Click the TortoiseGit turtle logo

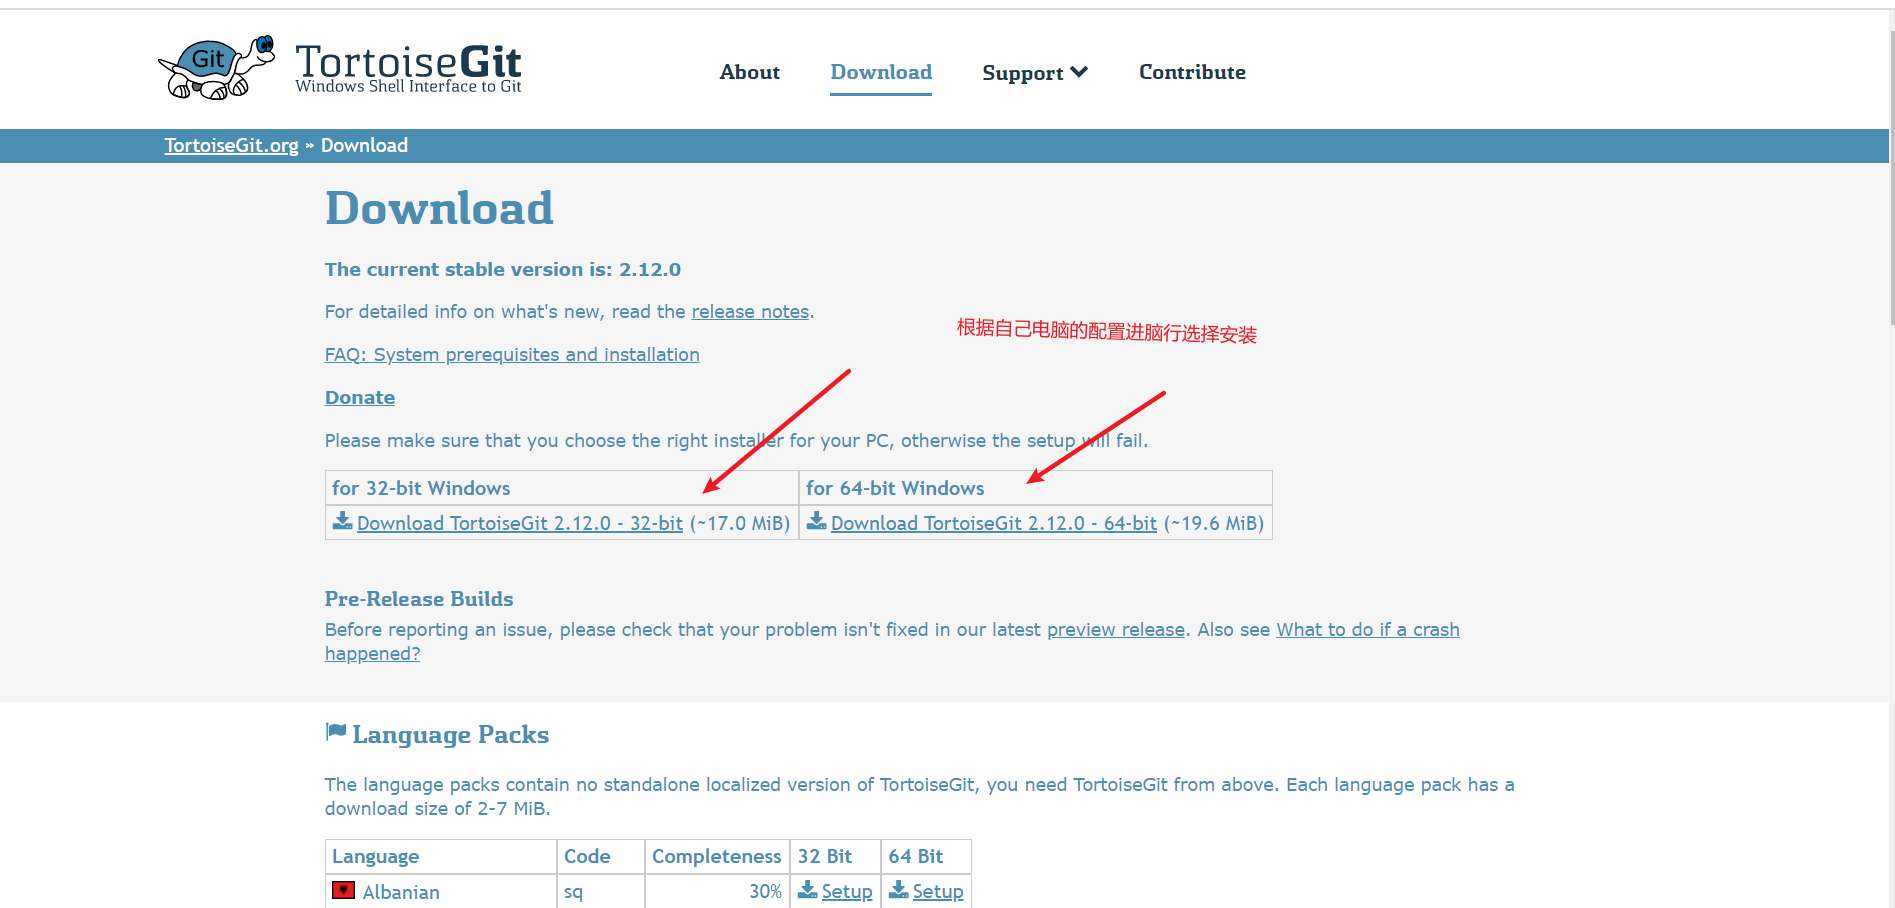coord(217,68)
